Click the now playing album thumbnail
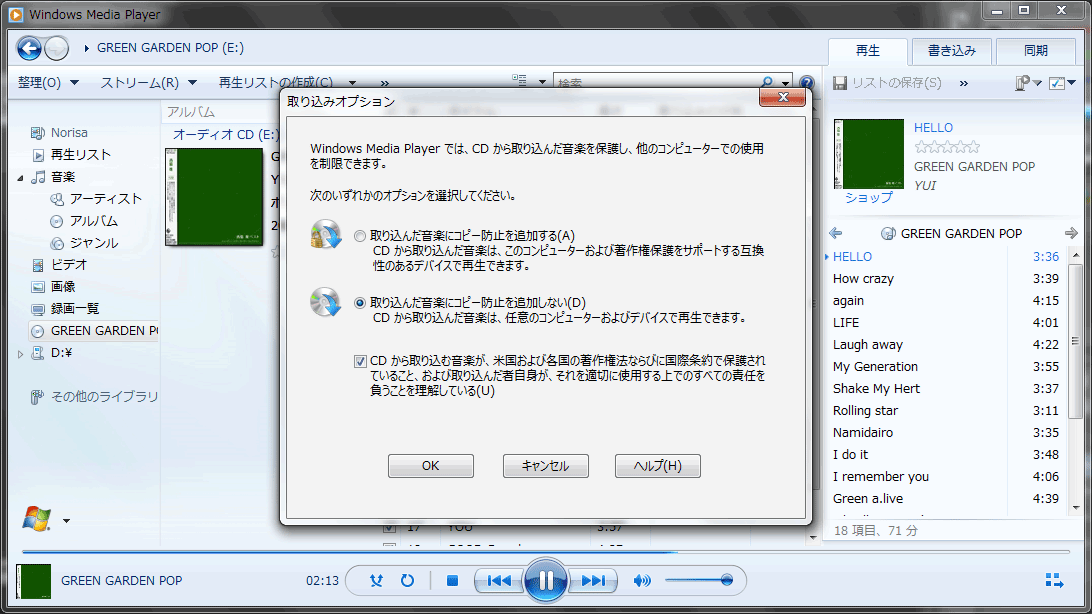This screenshot has height=614, width=1092. click(33, 581)
